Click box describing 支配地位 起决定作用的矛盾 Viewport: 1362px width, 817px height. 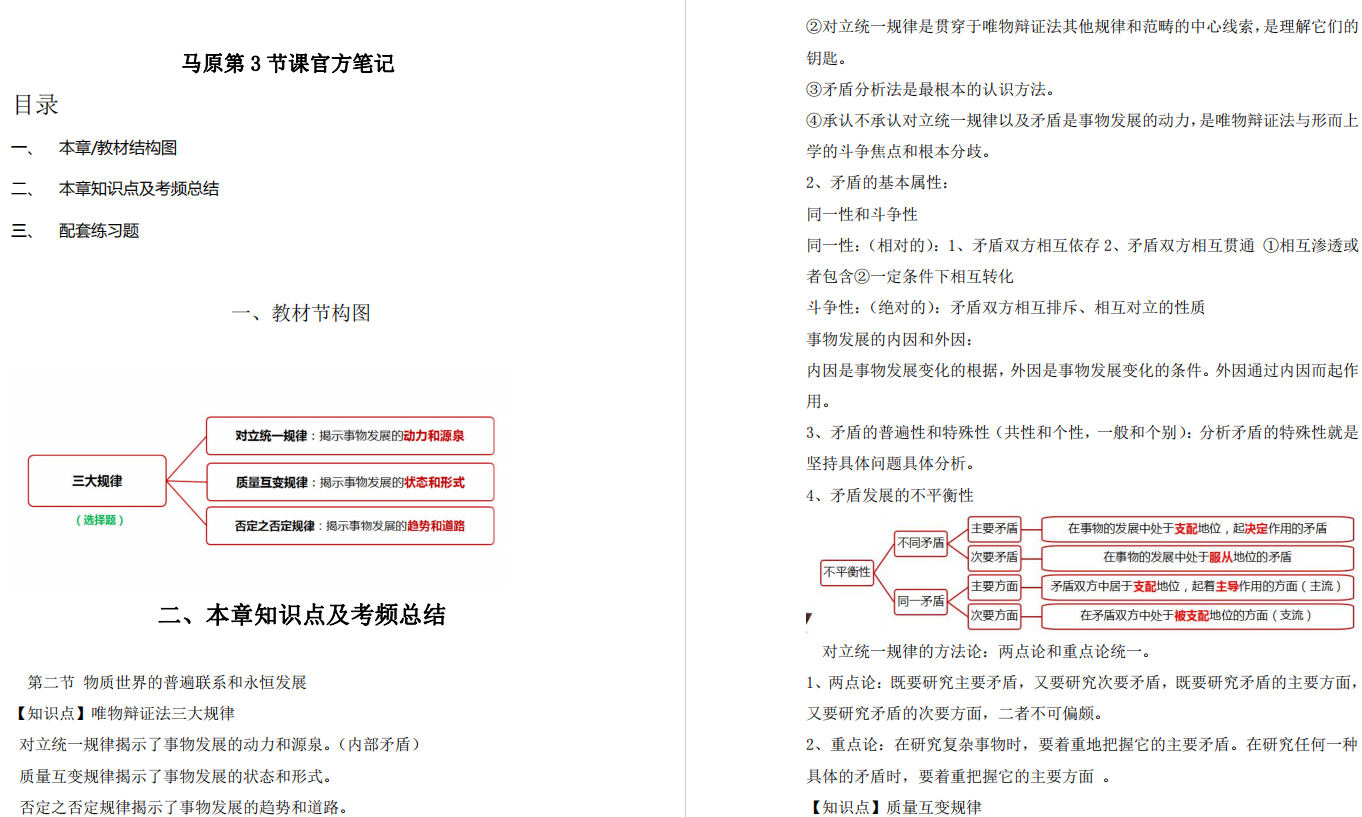click(1197, 528)
